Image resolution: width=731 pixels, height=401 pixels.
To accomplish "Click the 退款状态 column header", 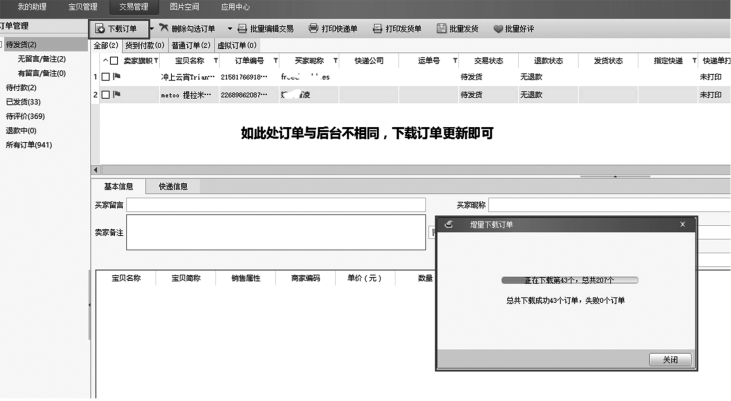I will tap(548, 61).
